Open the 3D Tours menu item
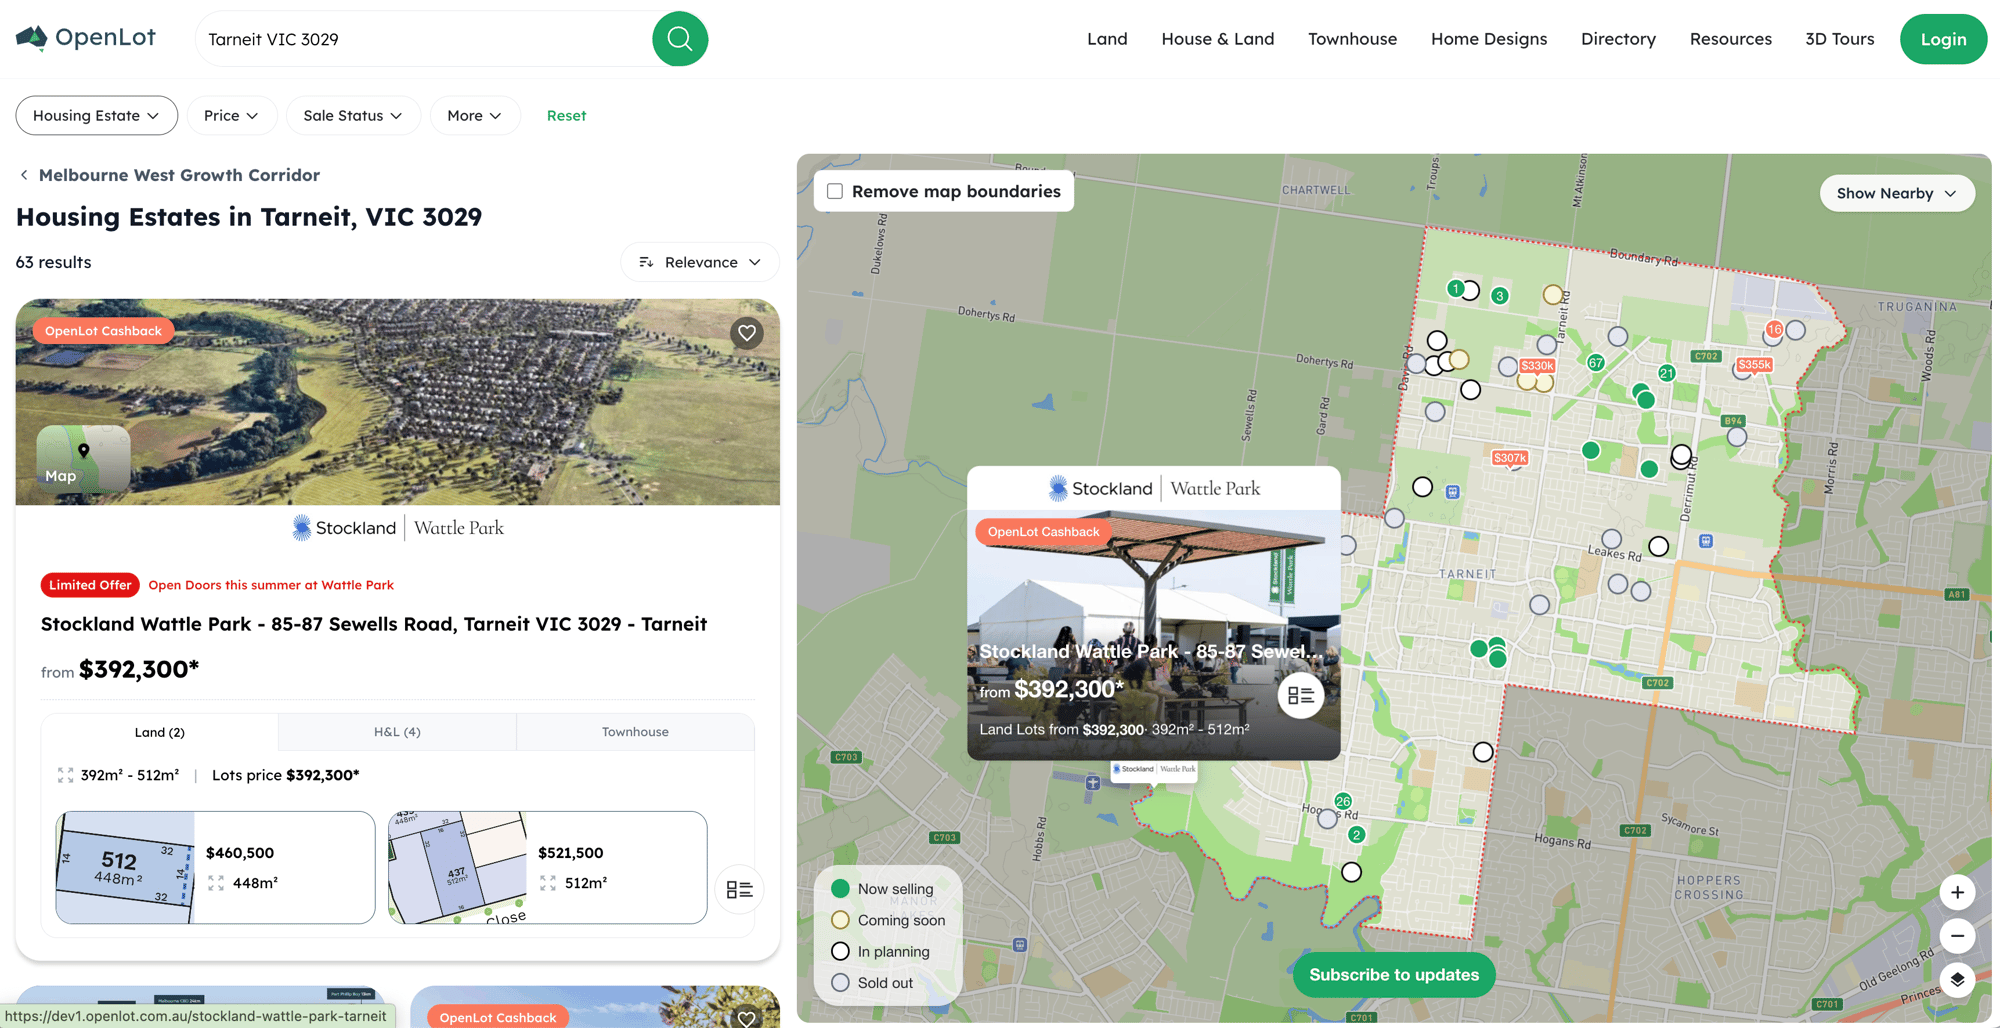 pos(1840,39)
